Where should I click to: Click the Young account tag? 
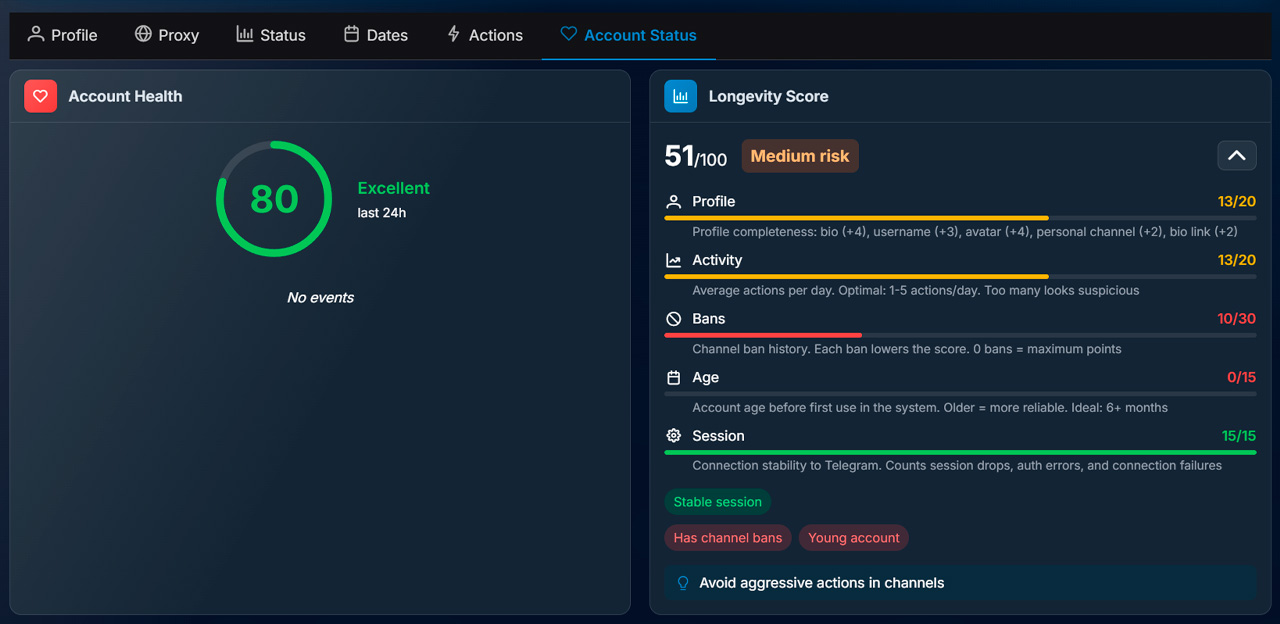tap(854, 538)
